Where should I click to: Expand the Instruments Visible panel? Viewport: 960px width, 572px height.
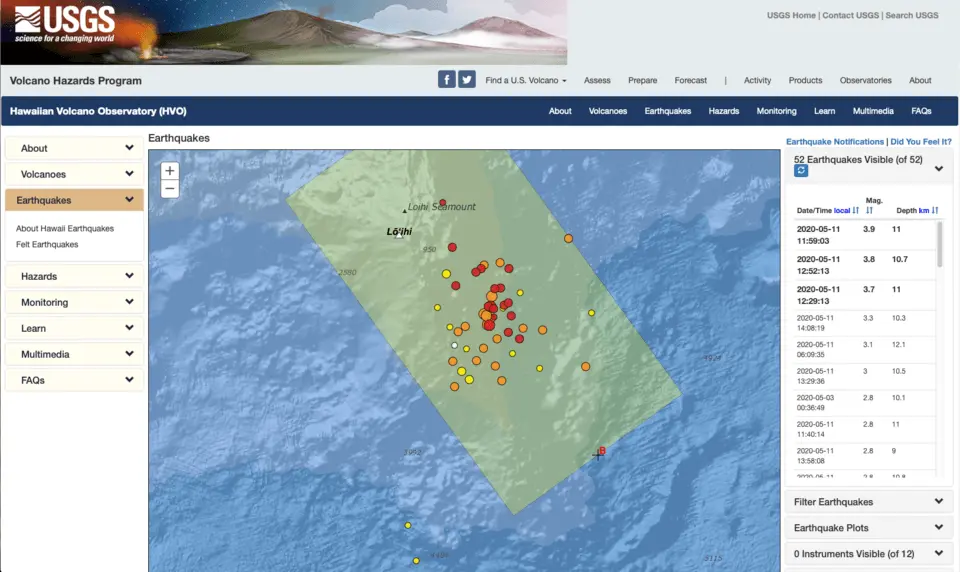[x=866, y=554]
